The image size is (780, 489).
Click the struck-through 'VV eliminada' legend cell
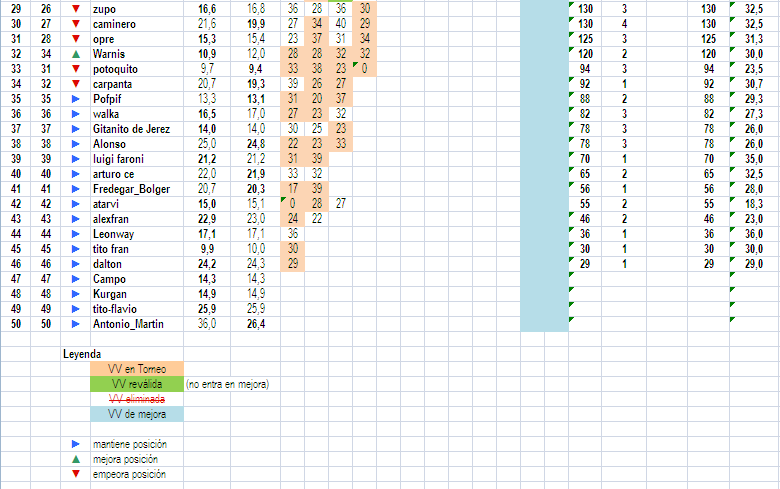(137, 399)
